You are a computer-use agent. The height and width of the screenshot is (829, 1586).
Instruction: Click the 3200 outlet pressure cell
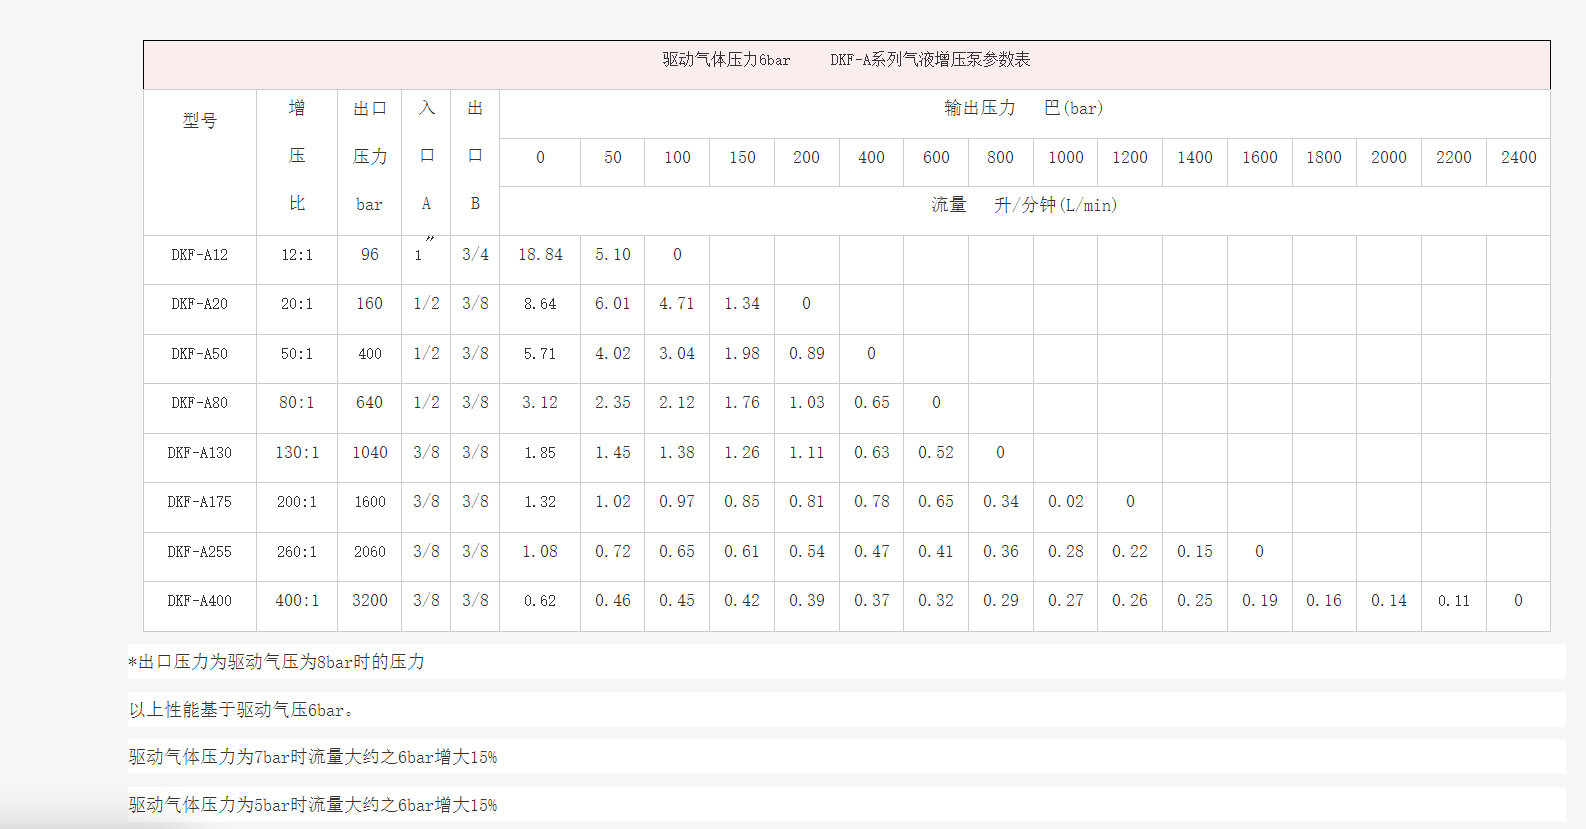(x=369, y=601)
